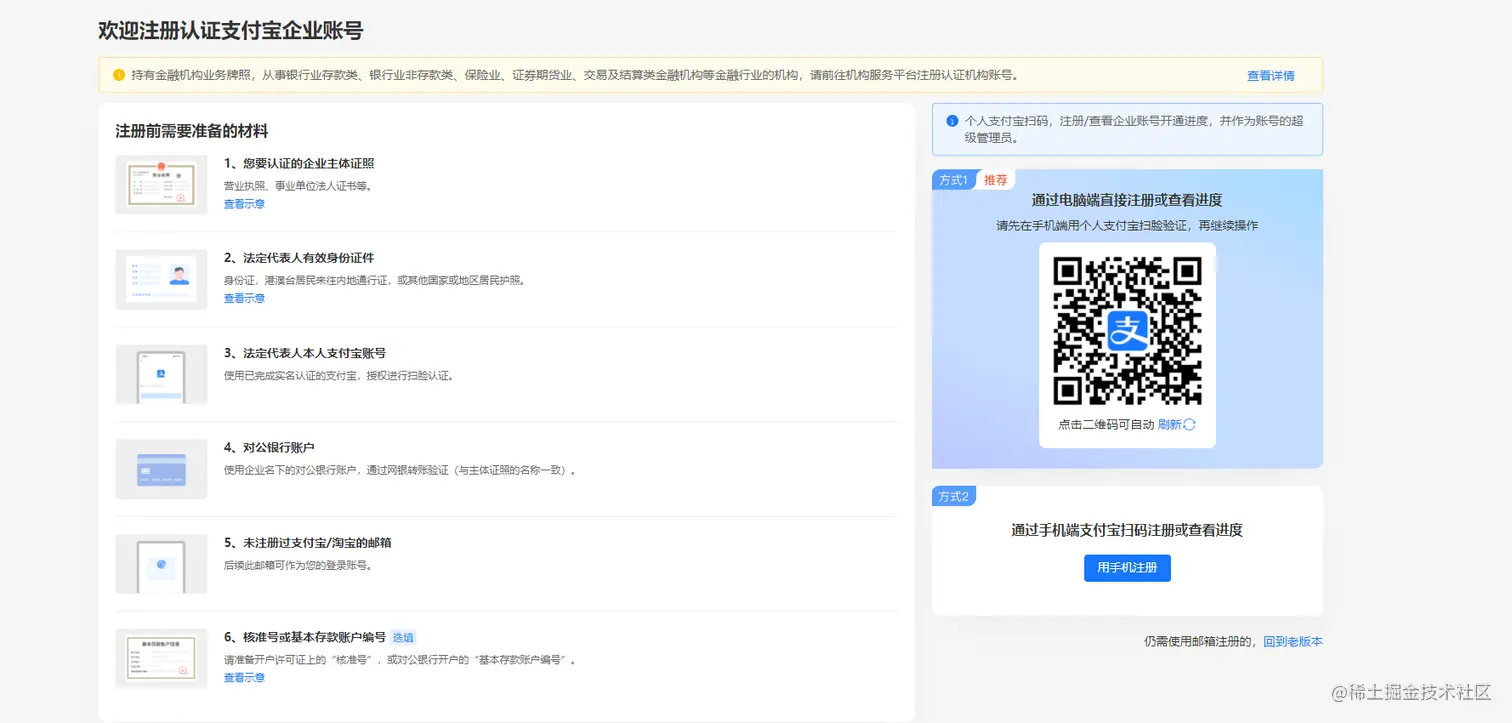Image resolution: width=1512 pixels, height=723 pixels.
Task: Click title 5、未注册过支付宝/淘宝的邮箱
Action: click(x=308, y=543)
